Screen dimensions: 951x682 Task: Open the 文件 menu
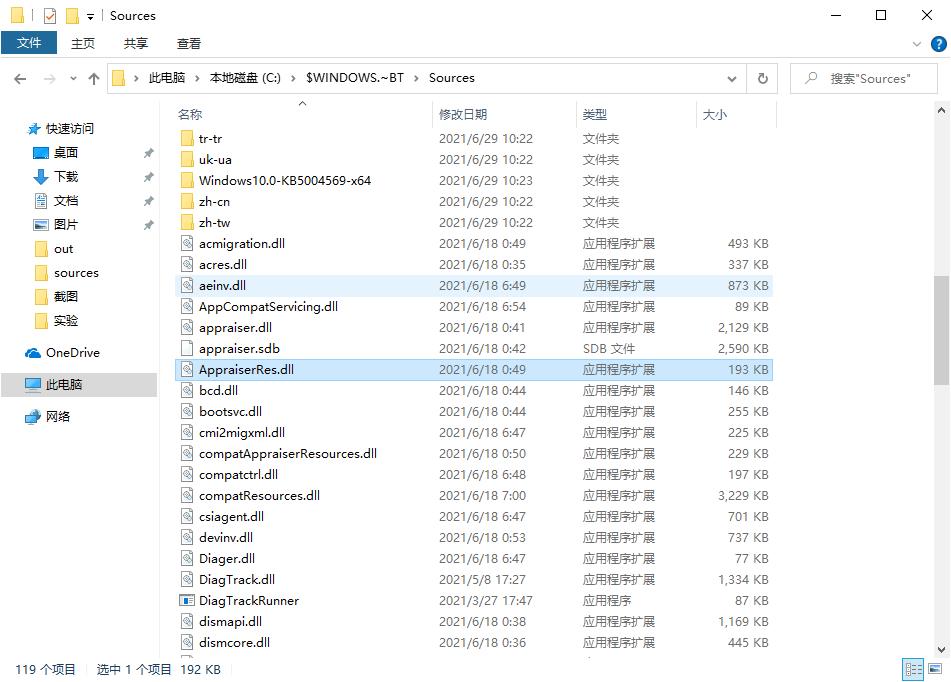click(x=30, y=43)
